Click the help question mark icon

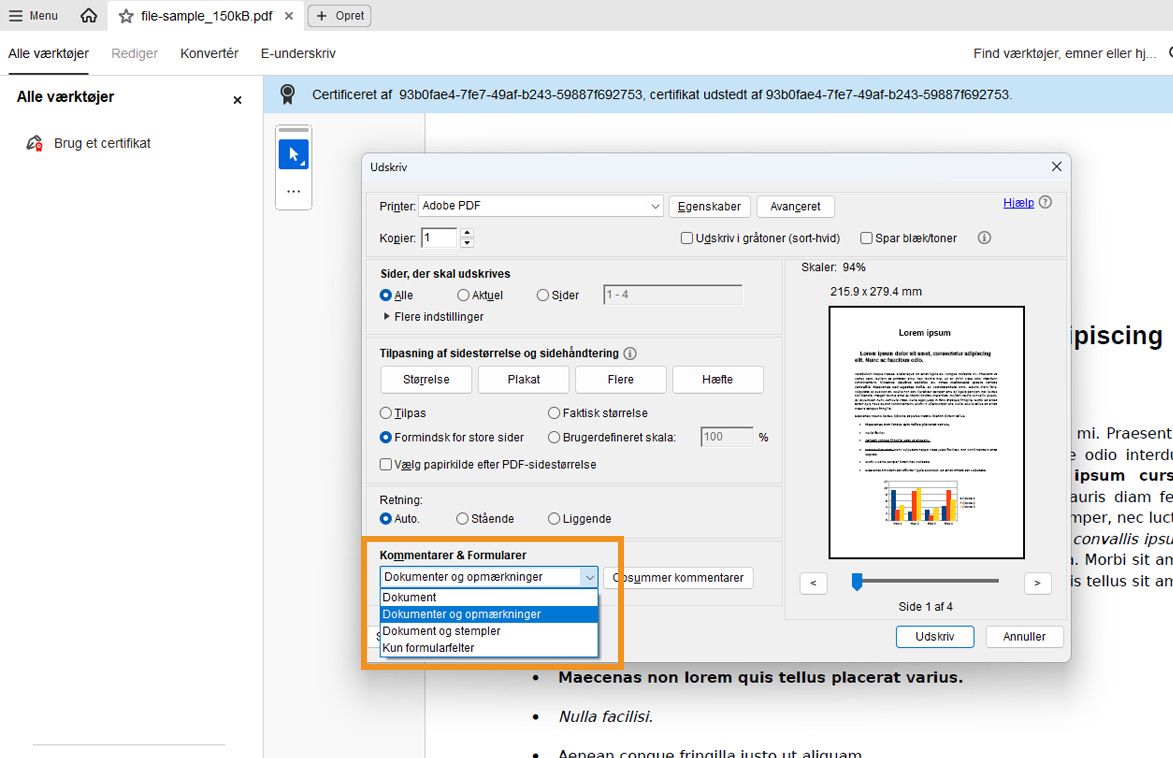pyautogui.click(x=1045, y=202)
